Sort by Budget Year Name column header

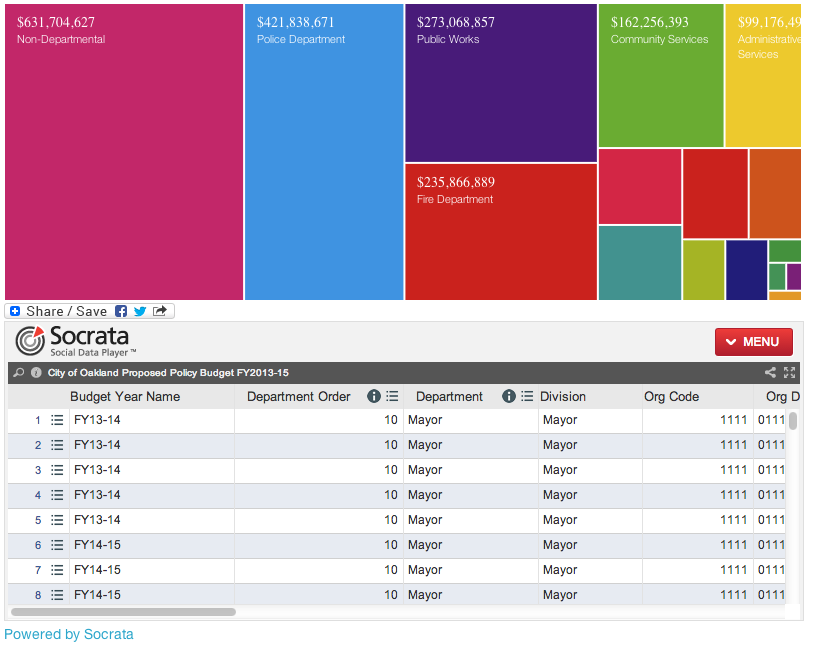(125, 397)
